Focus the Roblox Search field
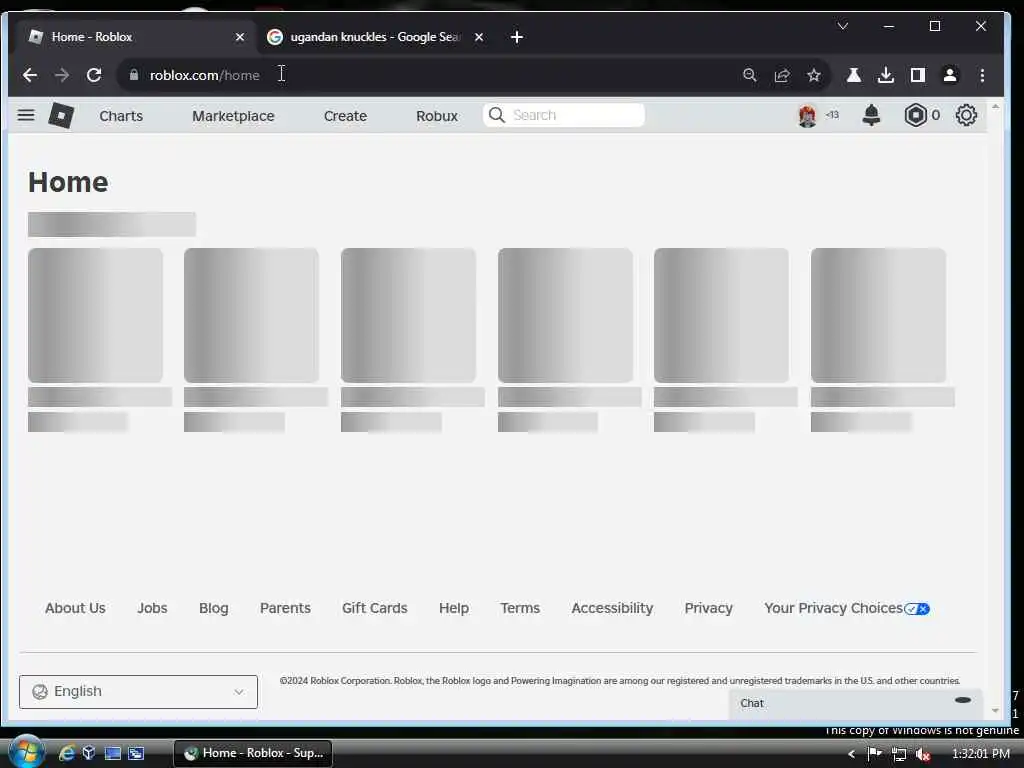Viewport: 1024px width, 768px height. pos(564,115)
